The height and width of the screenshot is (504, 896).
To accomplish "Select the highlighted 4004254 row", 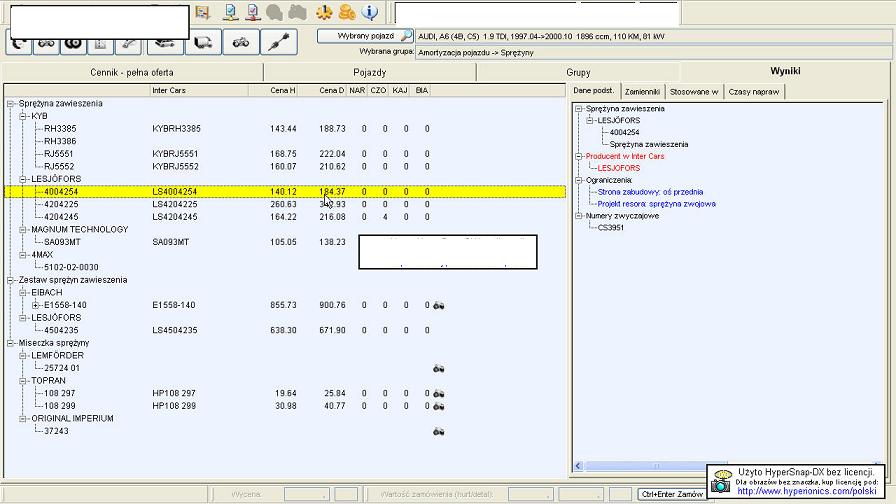I will click(285, 192).
